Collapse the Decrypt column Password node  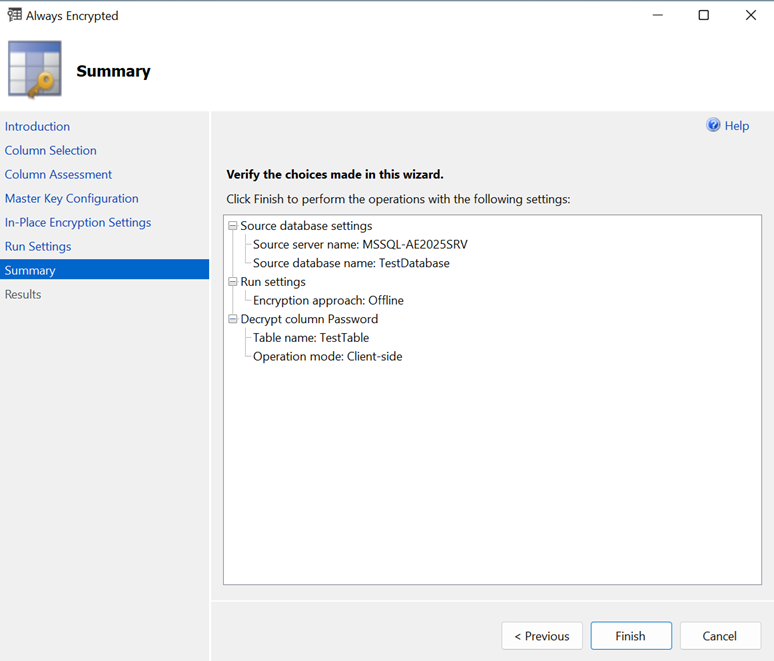(x=233, y=320)
